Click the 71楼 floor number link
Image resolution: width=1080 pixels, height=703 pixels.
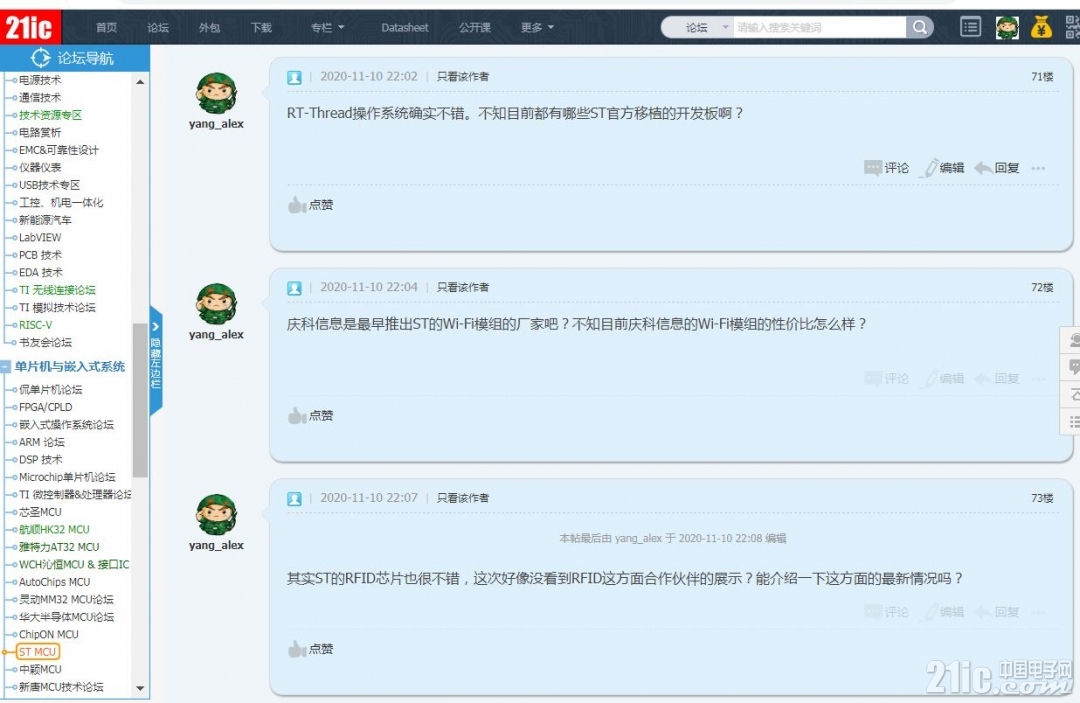(x=1042, y=76)
